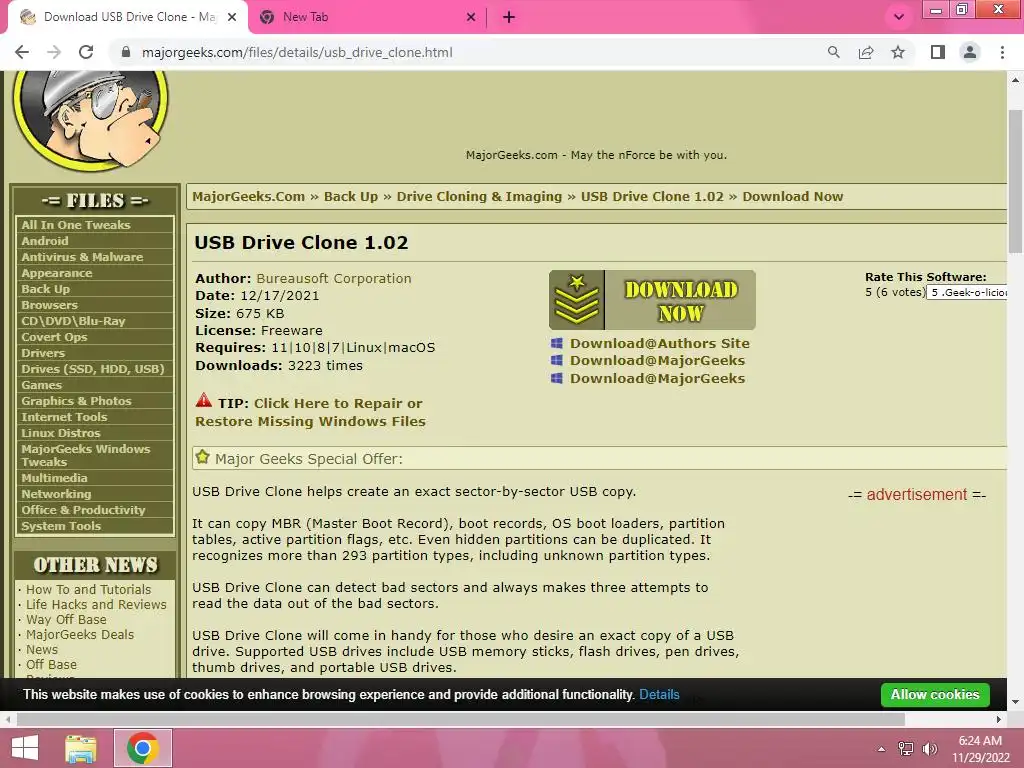
Task: Open the Appearance category
Action: tap(56, 273)
